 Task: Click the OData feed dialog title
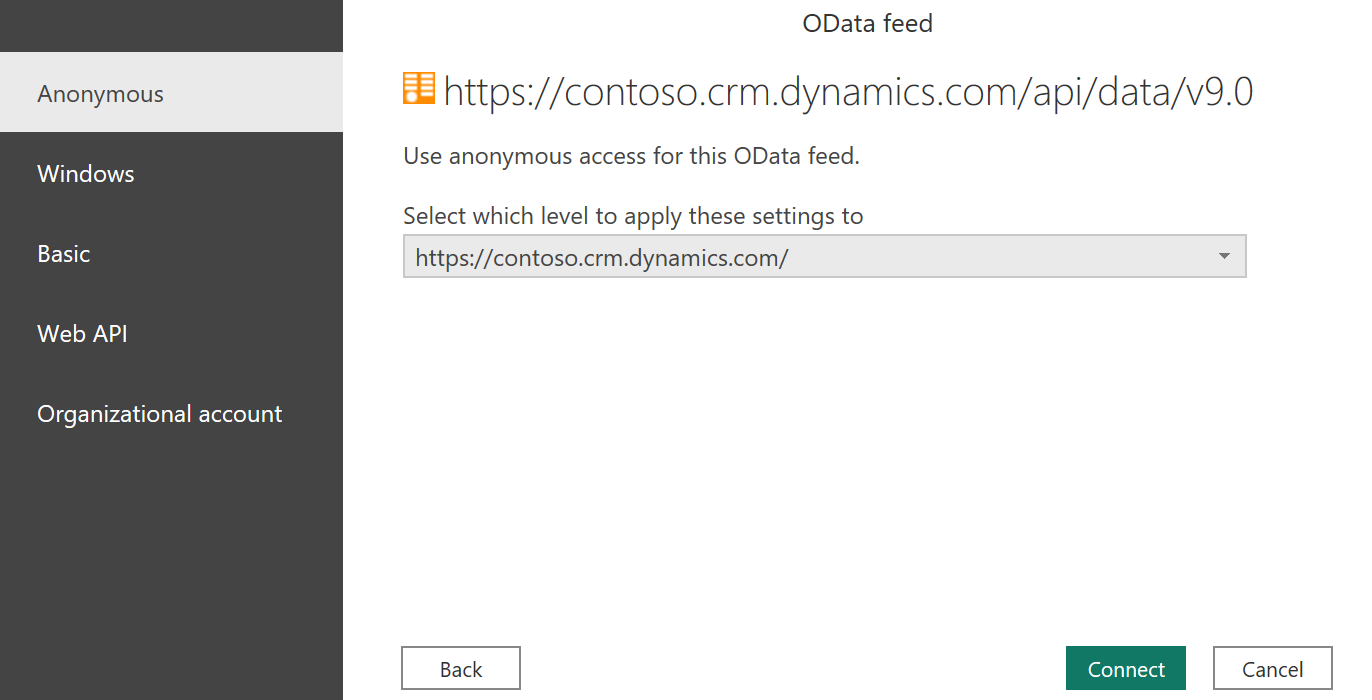click(x=866, y=23)
